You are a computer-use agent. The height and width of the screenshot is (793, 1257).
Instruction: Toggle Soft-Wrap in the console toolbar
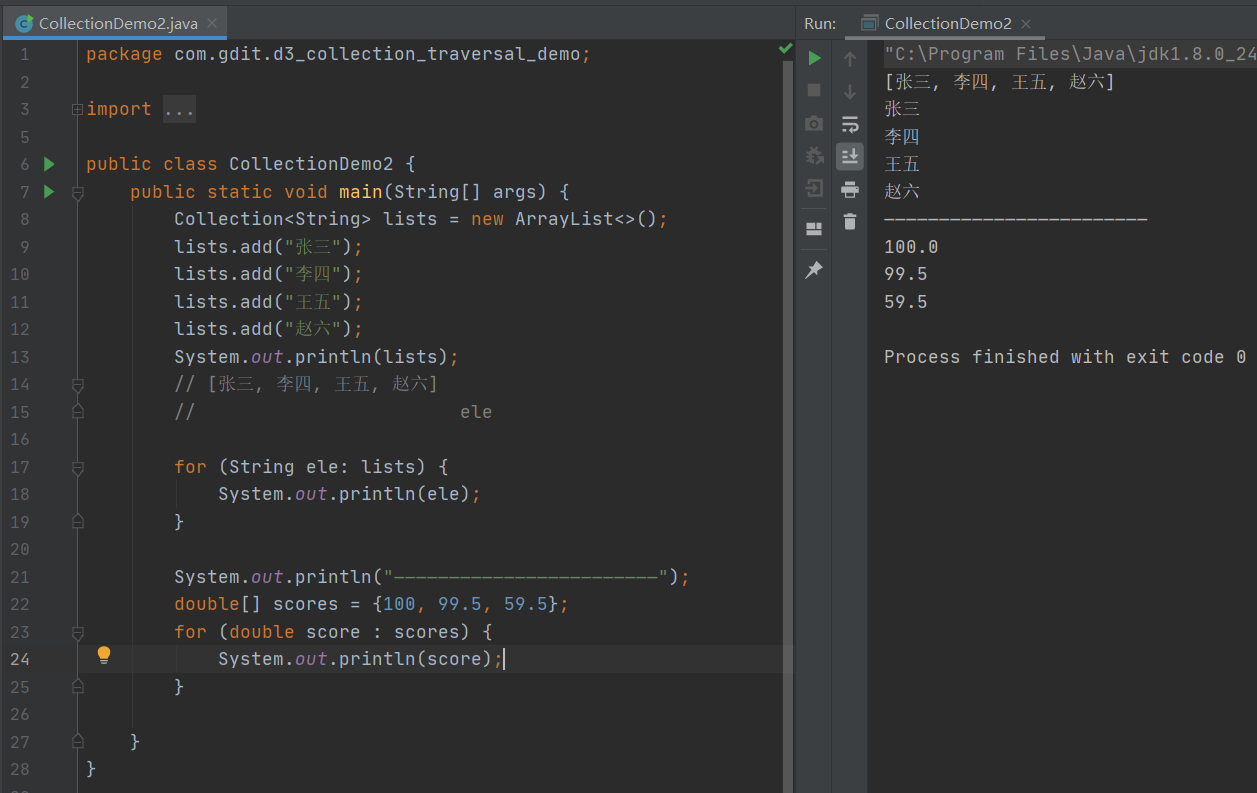(x=850, y=124)
